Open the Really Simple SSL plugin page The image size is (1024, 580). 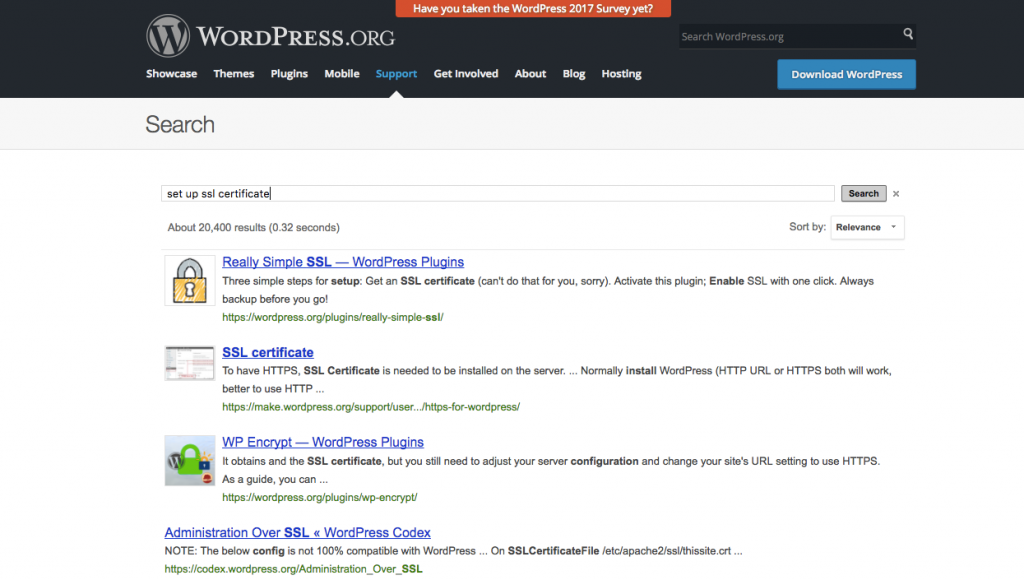343,261
